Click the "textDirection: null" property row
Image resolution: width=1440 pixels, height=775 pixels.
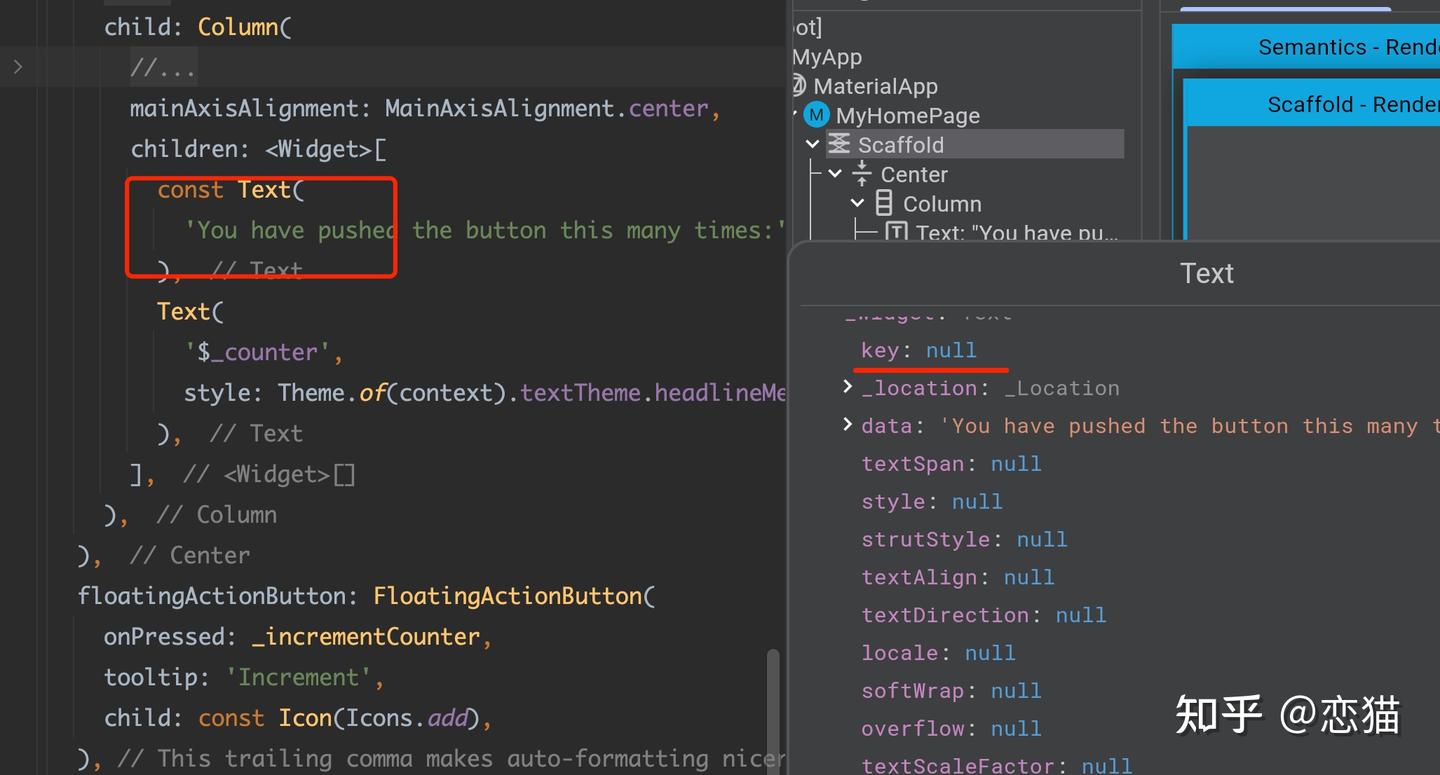(983, 615)
